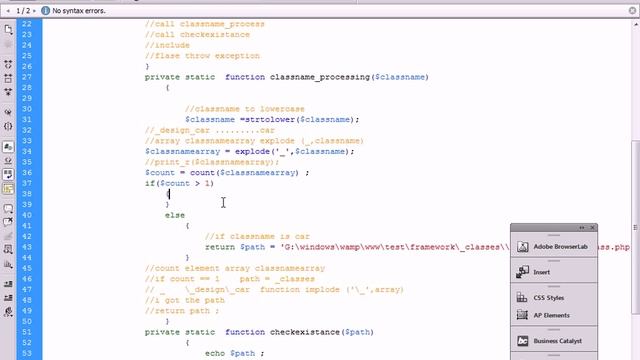
Task: Toggle Highlight Invalid Code button
Action: tap(8, 160)
